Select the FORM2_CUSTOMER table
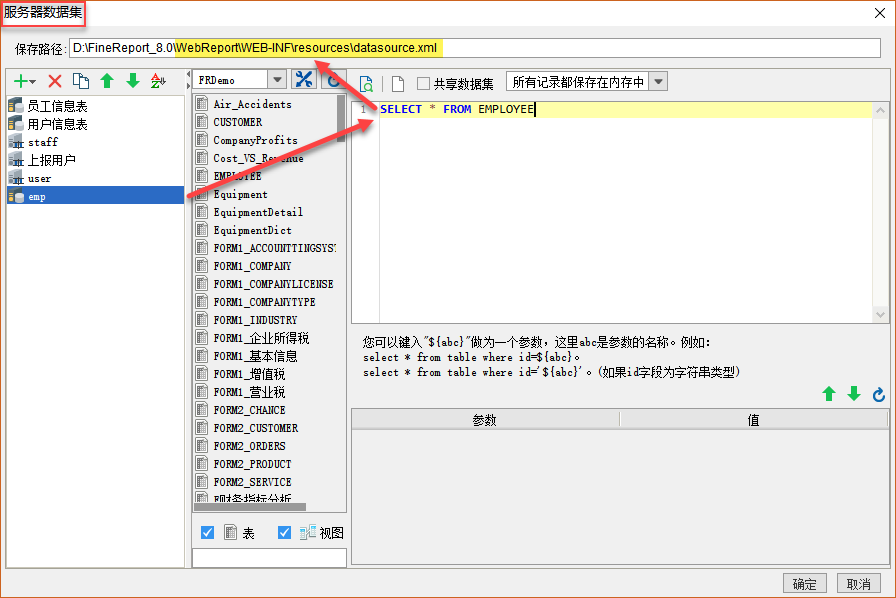The height and width of the screenshot is (598, 896). [255, 428]
